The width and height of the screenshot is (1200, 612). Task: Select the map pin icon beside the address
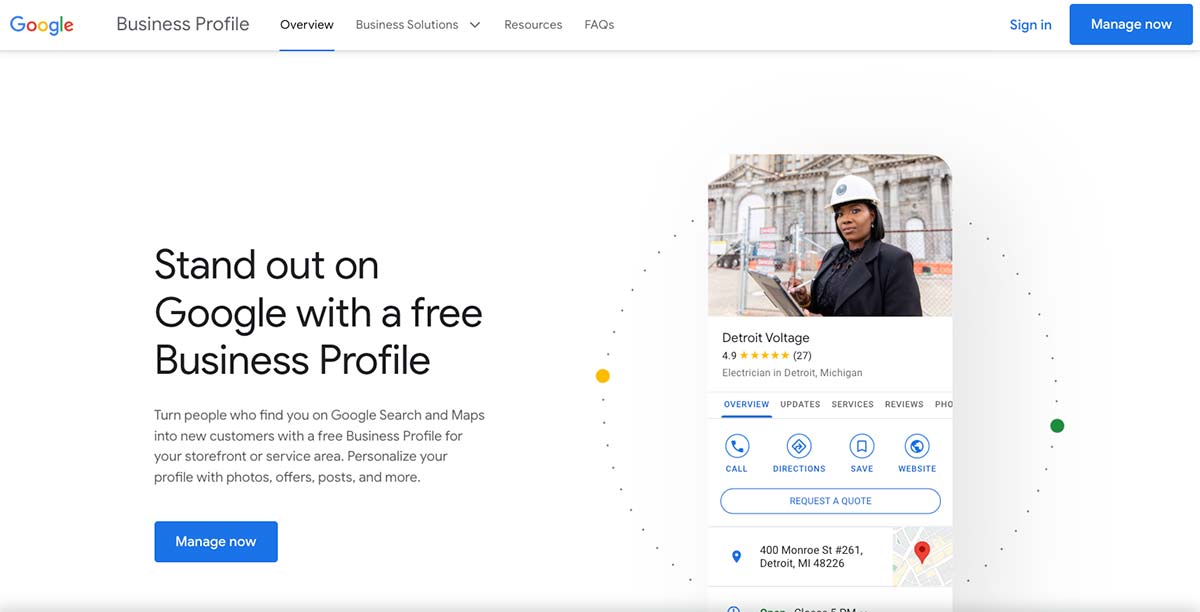737,556
